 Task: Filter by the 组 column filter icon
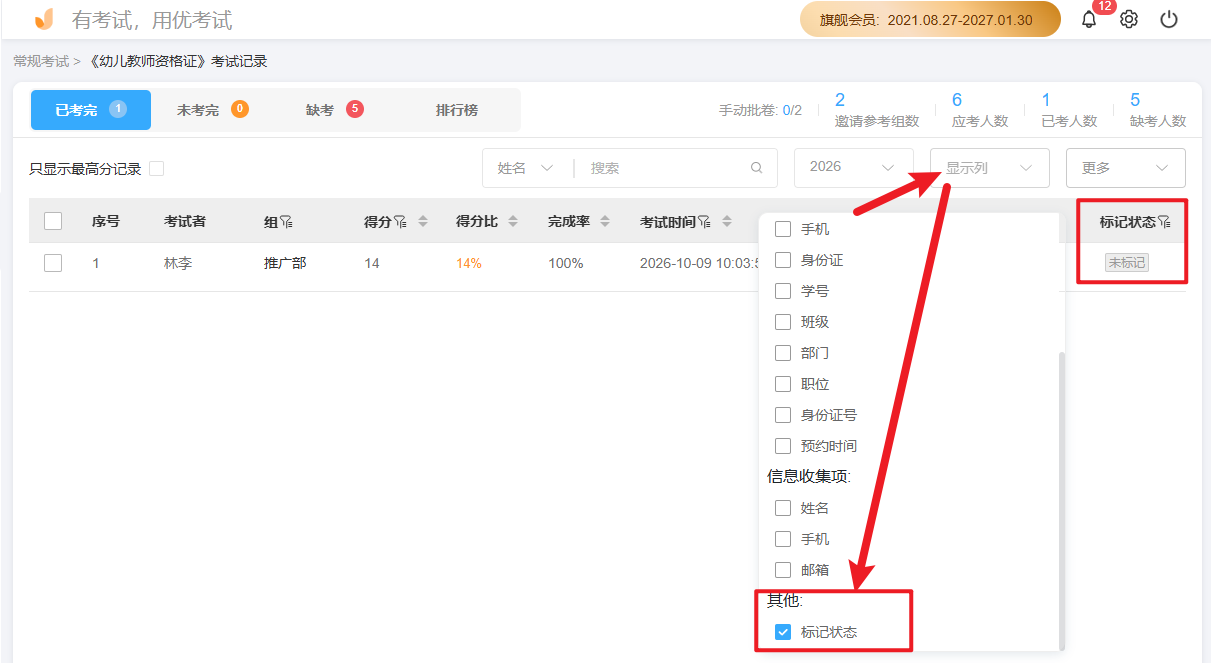(x=286, y=222)
